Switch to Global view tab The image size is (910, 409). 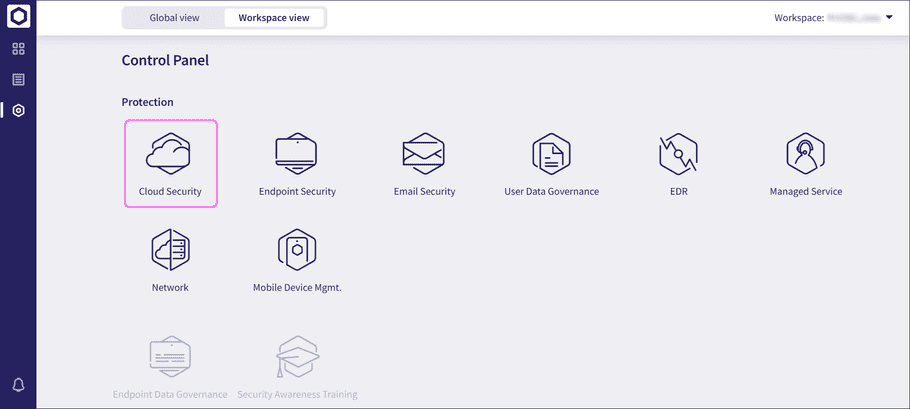click(174, 17)
